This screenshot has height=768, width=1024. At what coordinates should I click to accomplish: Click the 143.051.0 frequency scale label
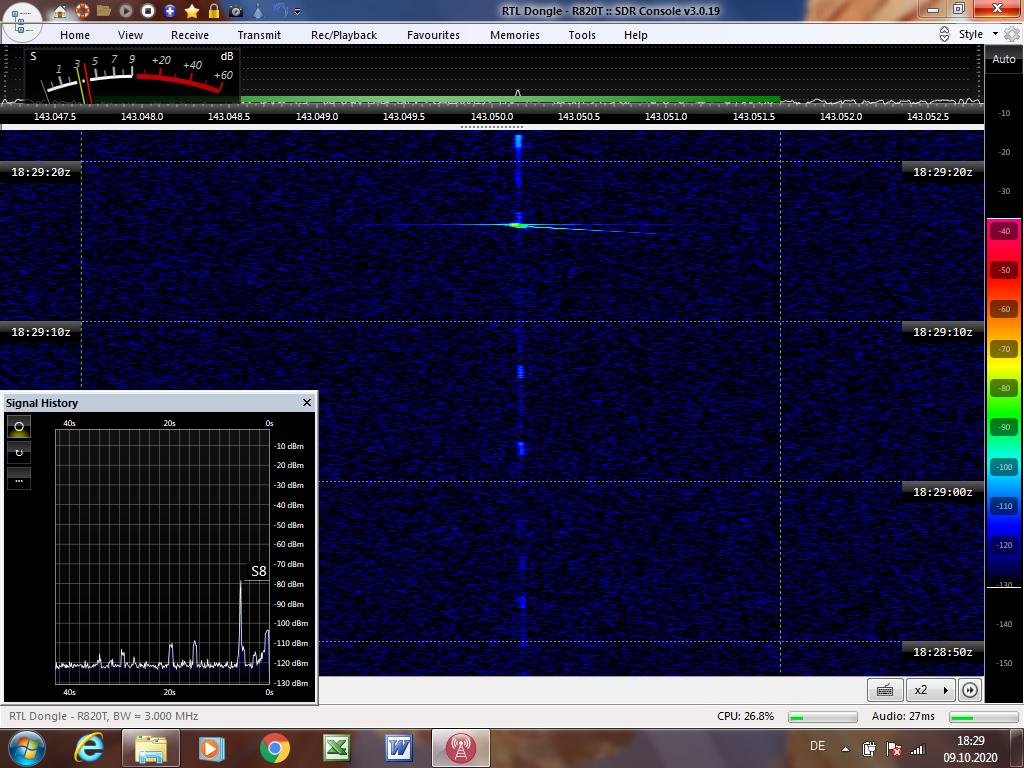click(x=665, y=116)
